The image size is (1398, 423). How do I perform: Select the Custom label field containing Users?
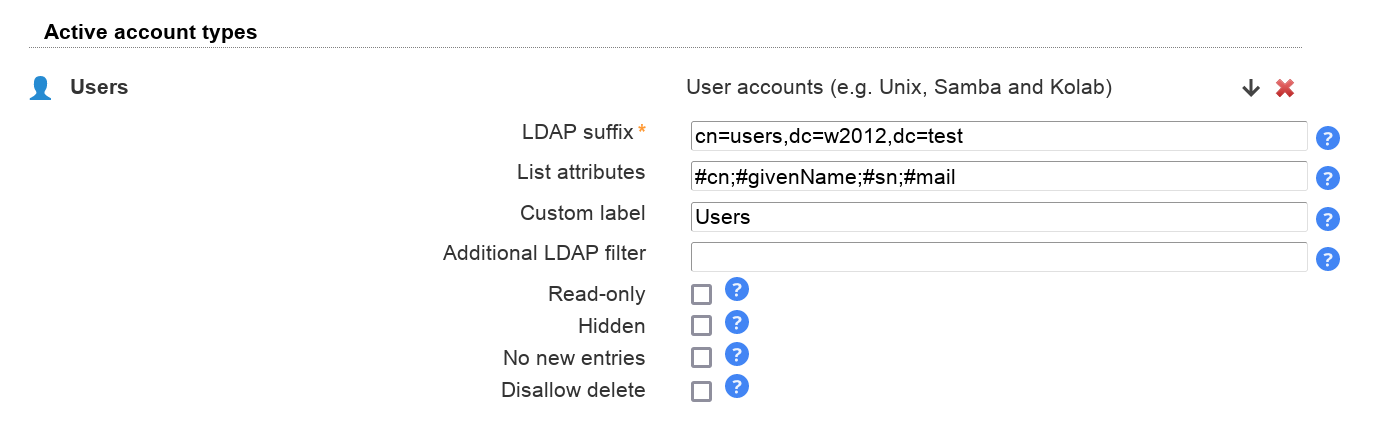[998, 217]
